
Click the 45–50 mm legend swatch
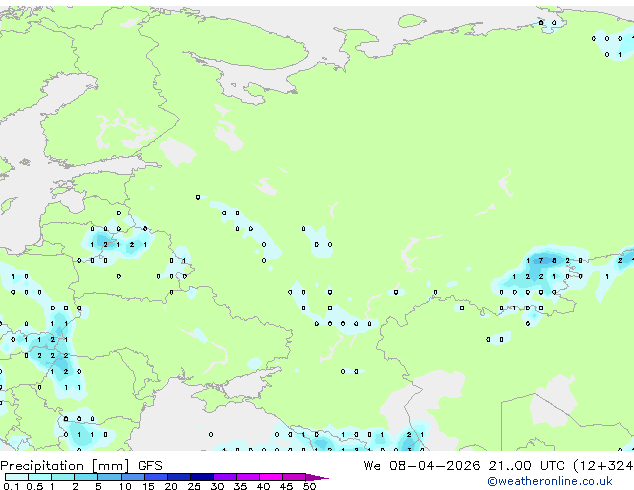[x=294, y=477]
